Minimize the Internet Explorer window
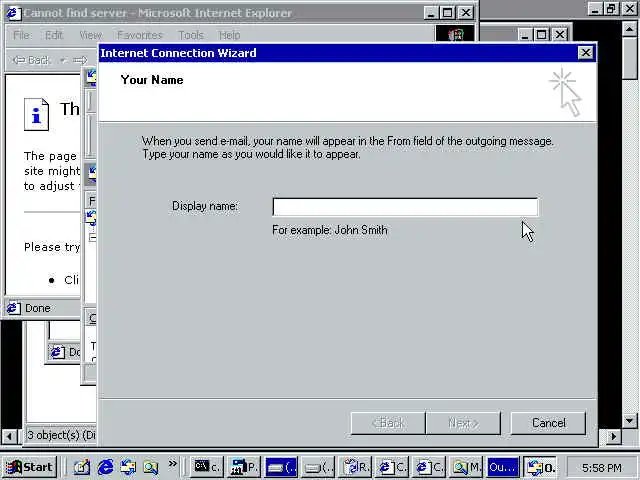The image size is (640, 480). tap(431, 13)
